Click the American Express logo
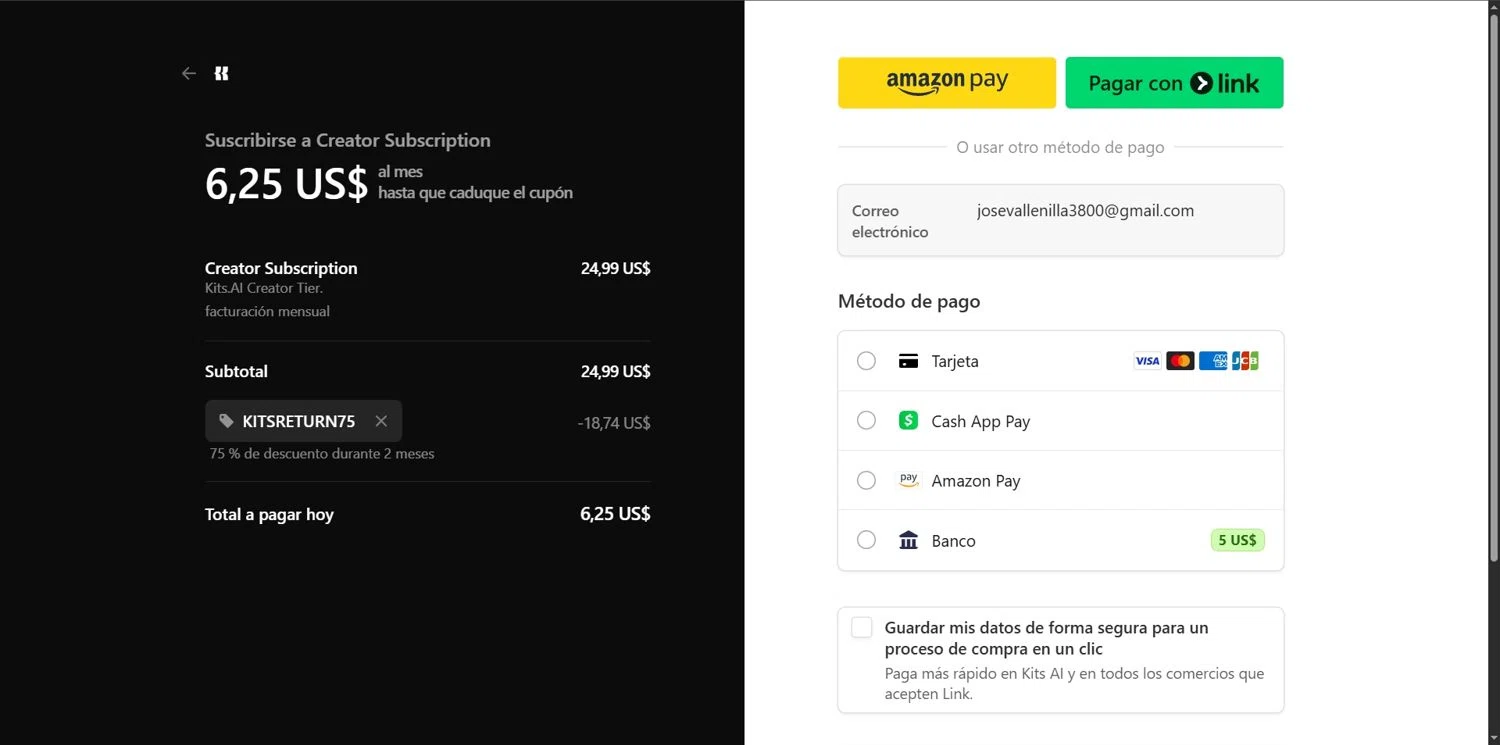 (x=1213, y=361)
